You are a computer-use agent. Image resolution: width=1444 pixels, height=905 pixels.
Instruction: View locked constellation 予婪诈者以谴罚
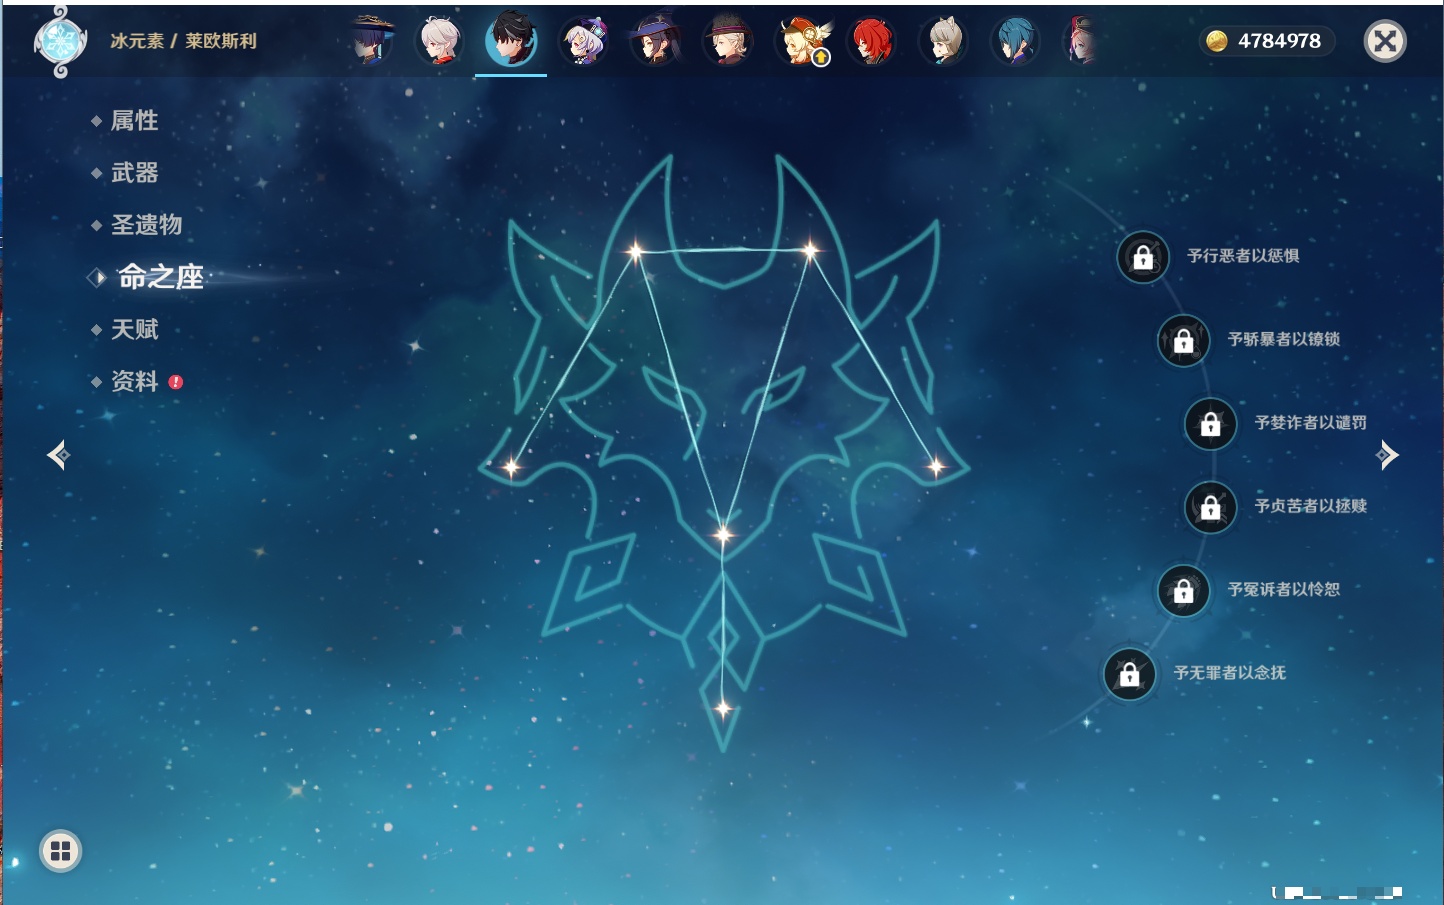pyautogui.click(x=1211, y=424)
